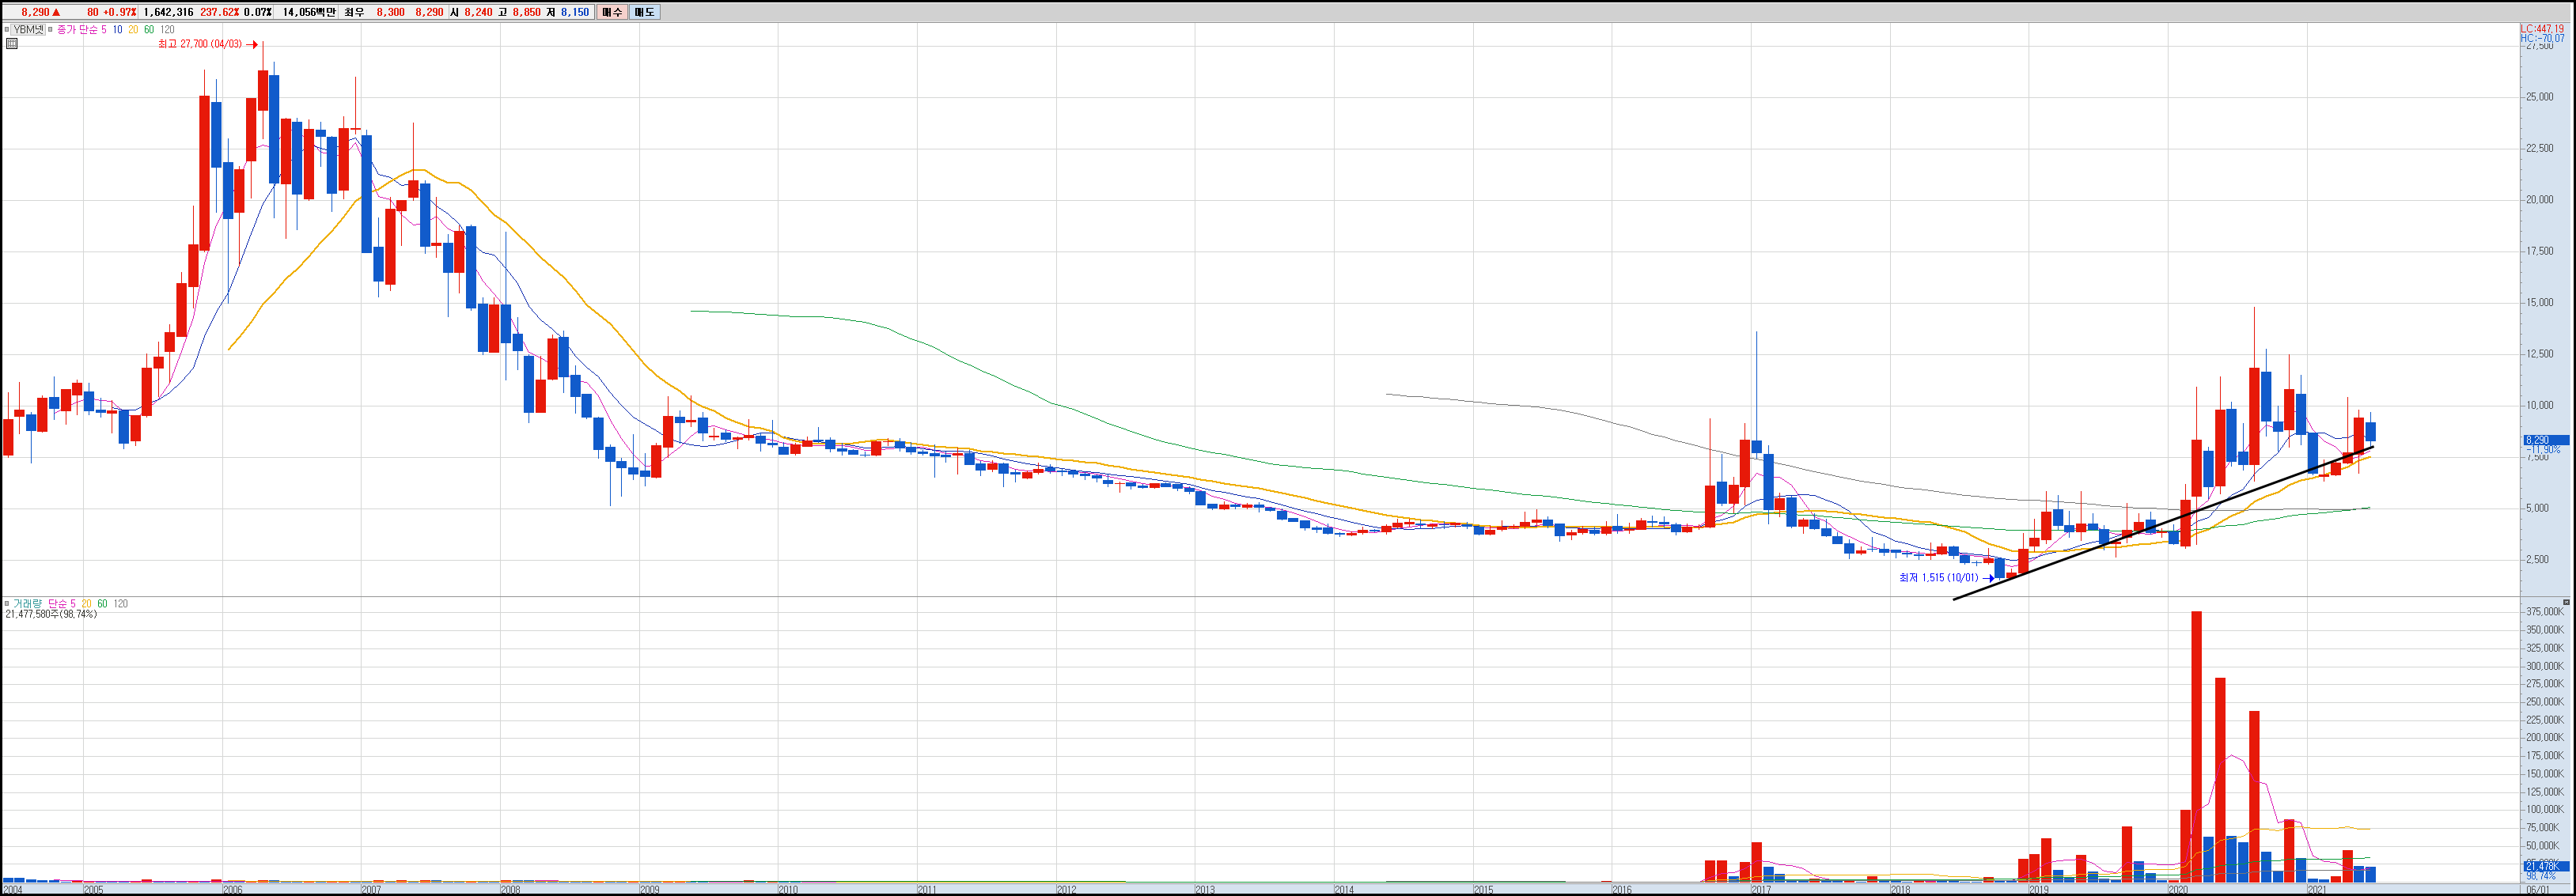Select the volume 120 moving average label

click(x=120, y=604)
